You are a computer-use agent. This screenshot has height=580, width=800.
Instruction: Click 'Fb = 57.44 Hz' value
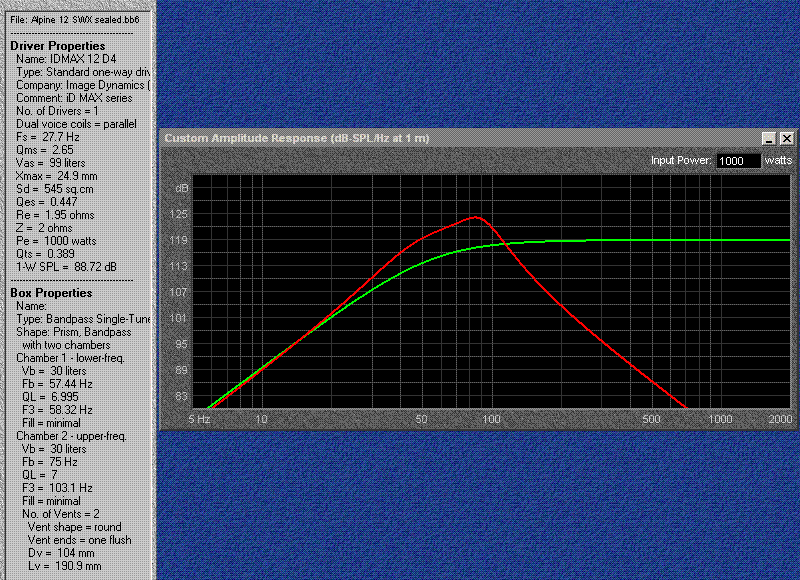(x=57, y=384)
